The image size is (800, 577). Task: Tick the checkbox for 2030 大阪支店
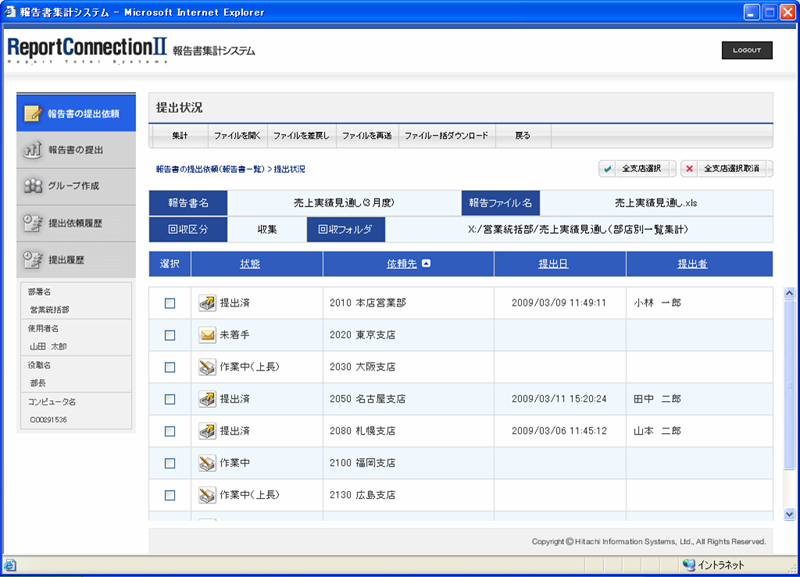click(x=170, y=367)
